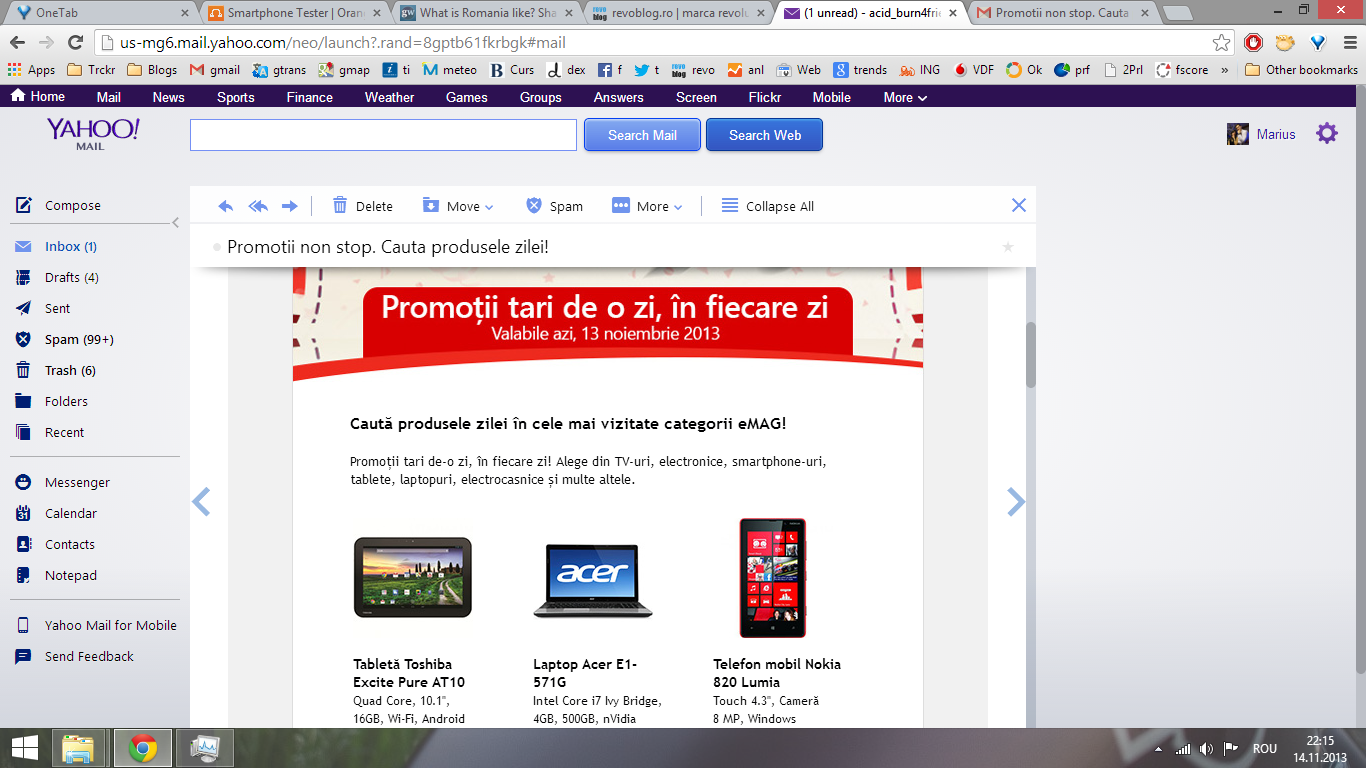
Task: Open the Windows Start button
Action: click(x=25, y=748)
